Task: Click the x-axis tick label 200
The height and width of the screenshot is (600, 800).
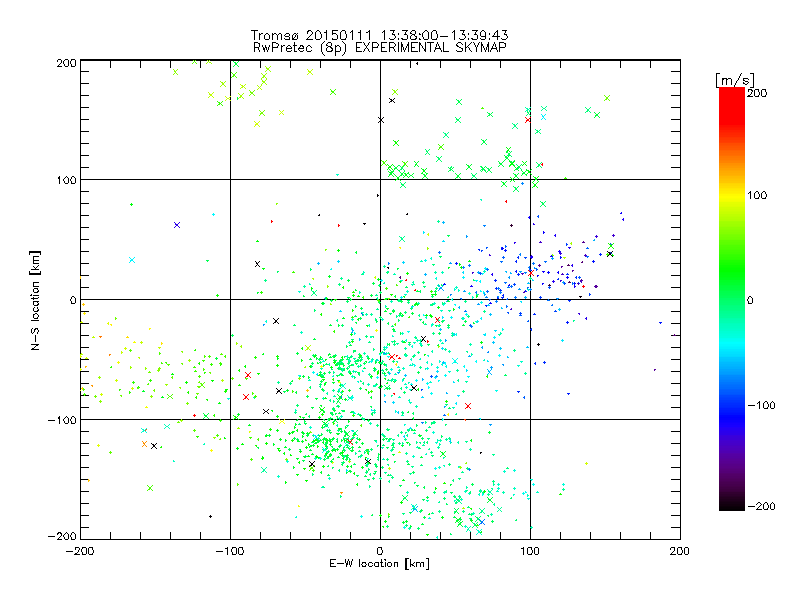Action: click(x=680, y=551)
